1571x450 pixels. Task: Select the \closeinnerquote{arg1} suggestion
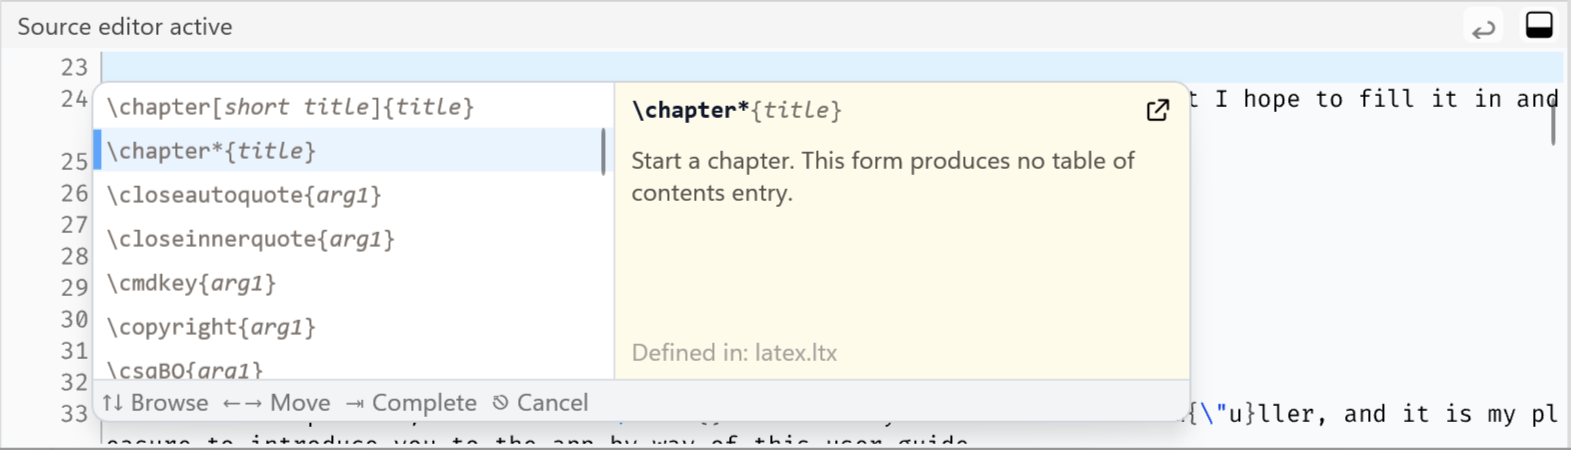click(251, 239)
